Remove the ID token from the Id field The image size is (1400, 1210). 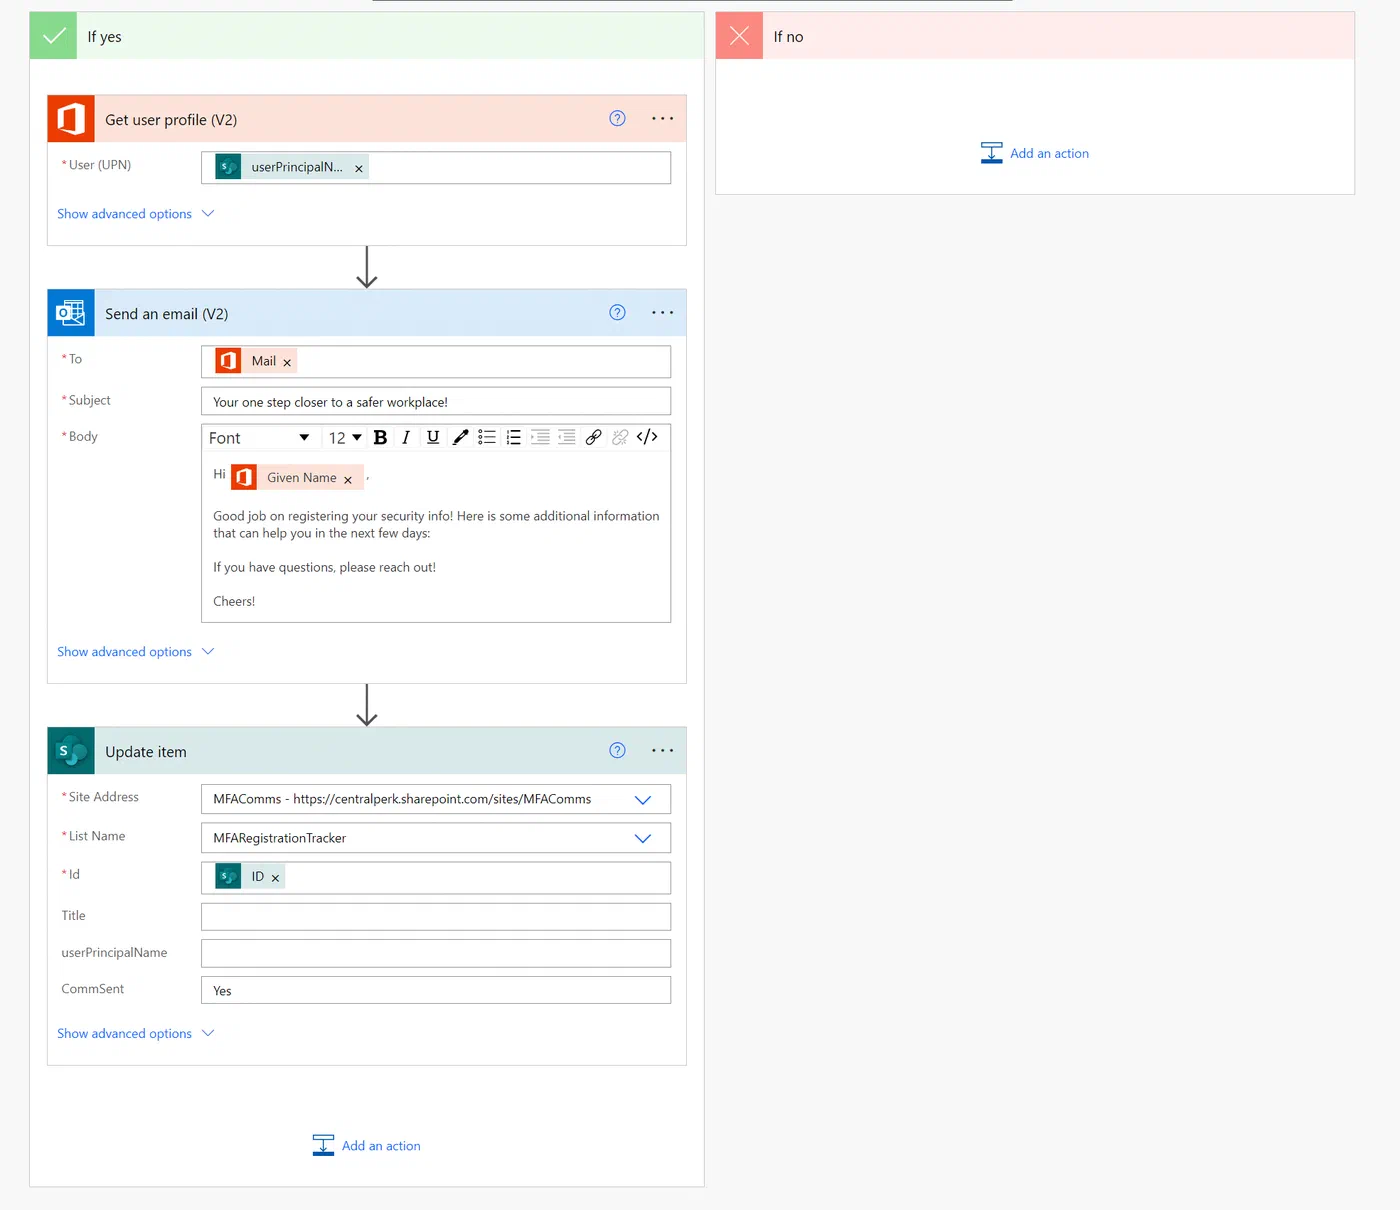coord(275,878)
